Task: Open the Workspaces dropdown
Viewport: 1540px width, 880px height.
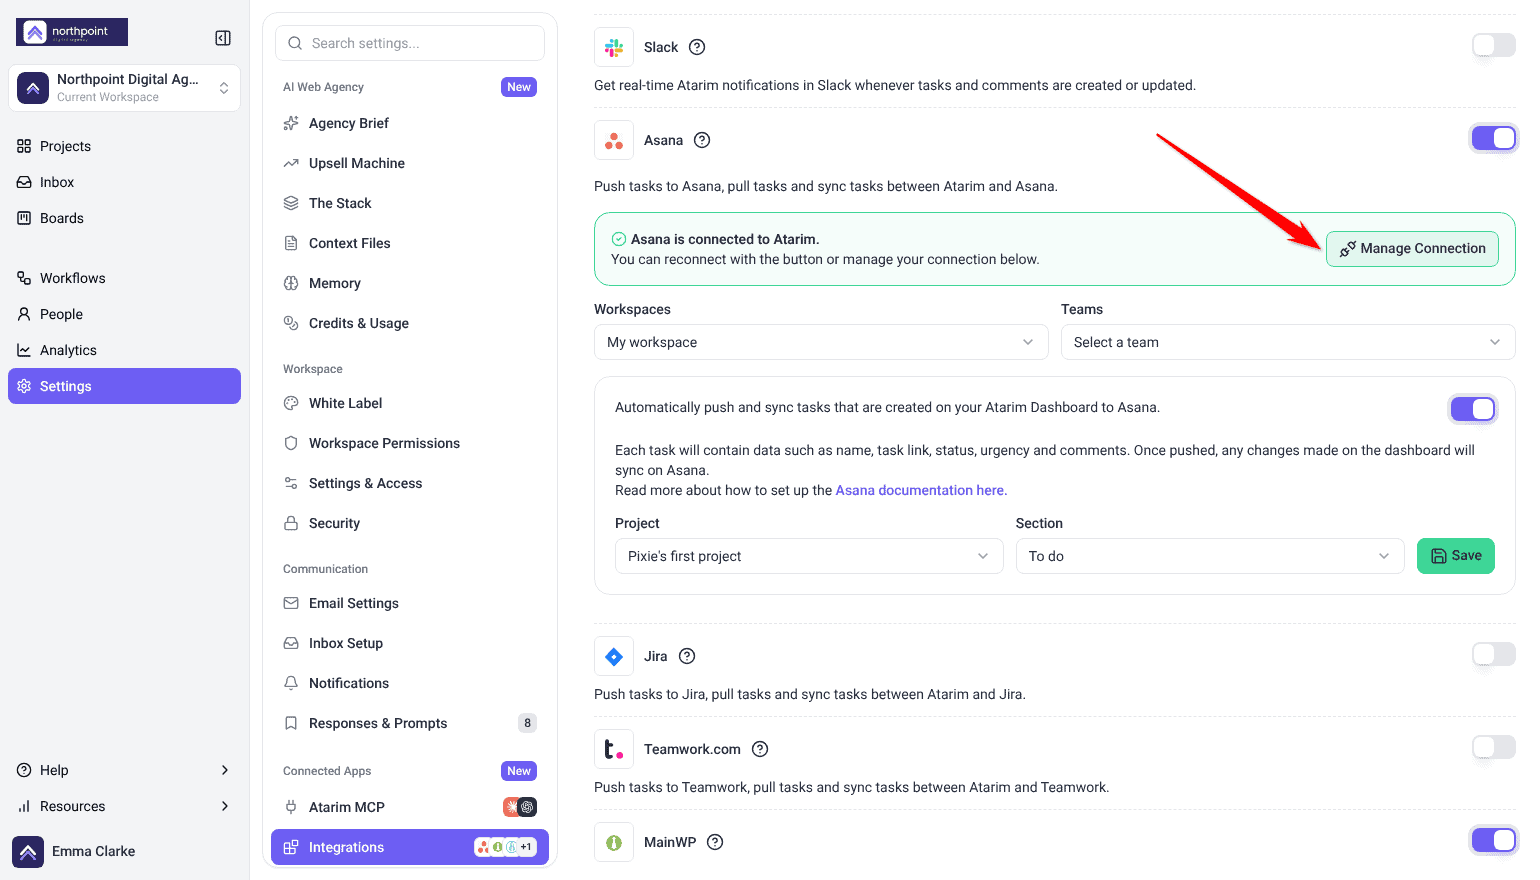Action: (821, 342)
